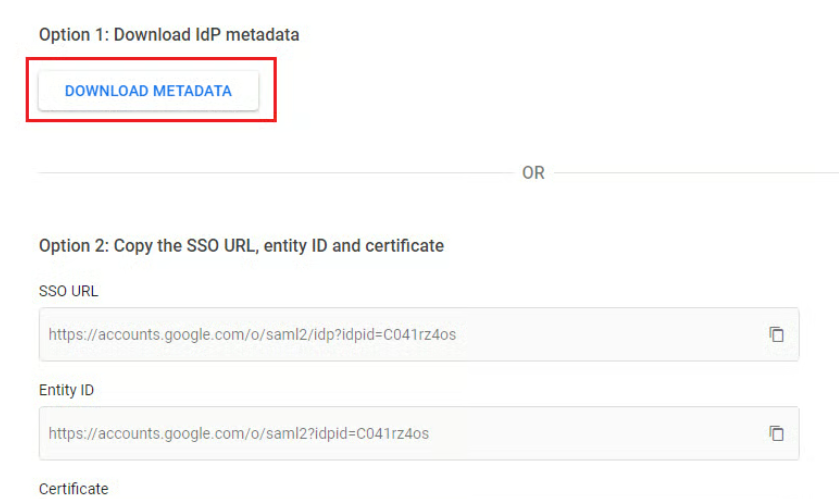This screenshot has width=839, height=499.
Task: Click the Download Metadata button
Action: [x=148, y=91]
